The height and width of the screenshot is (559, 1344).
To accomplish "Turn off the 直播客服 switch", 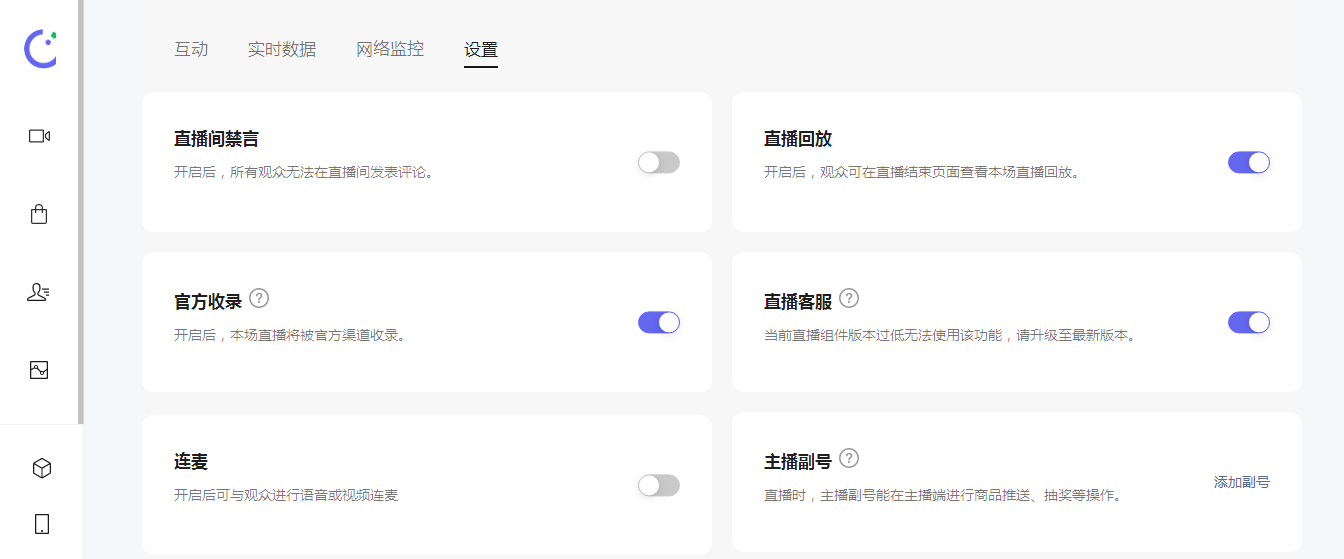I will click(x=1248, y=322).
